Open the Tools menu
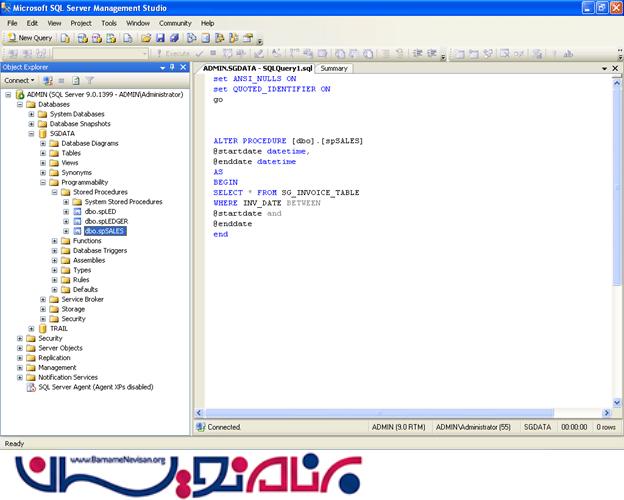Image resolution: width=624 pixels, height=500 pixels. [109, 23]
